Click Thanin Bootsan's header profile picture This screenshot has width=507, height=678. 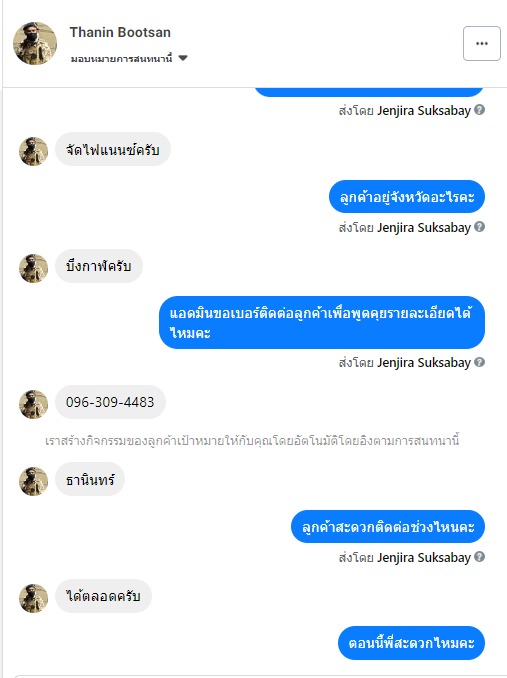35,43
